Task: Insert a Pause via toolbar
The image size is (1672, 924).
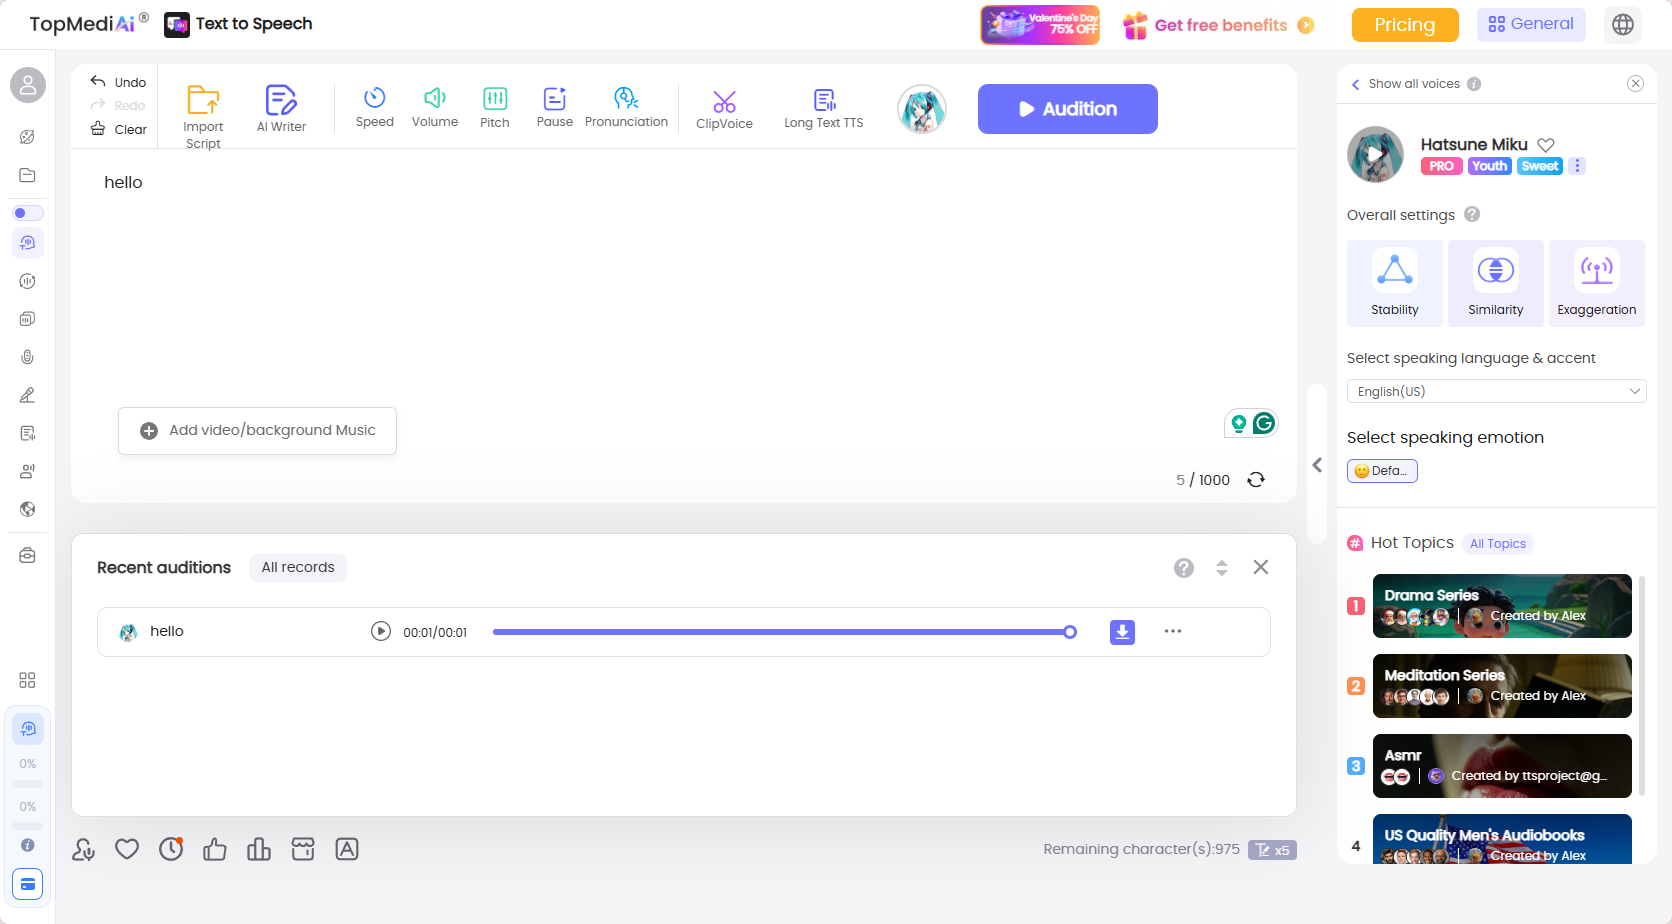Action: click(555, 107)
